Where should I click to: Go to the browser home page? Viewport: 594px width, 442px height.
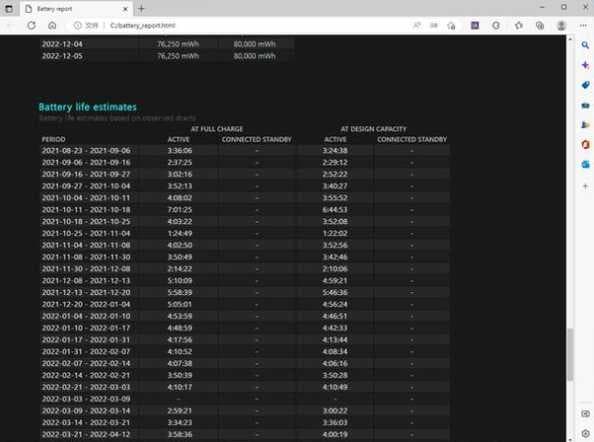(52, 25)
